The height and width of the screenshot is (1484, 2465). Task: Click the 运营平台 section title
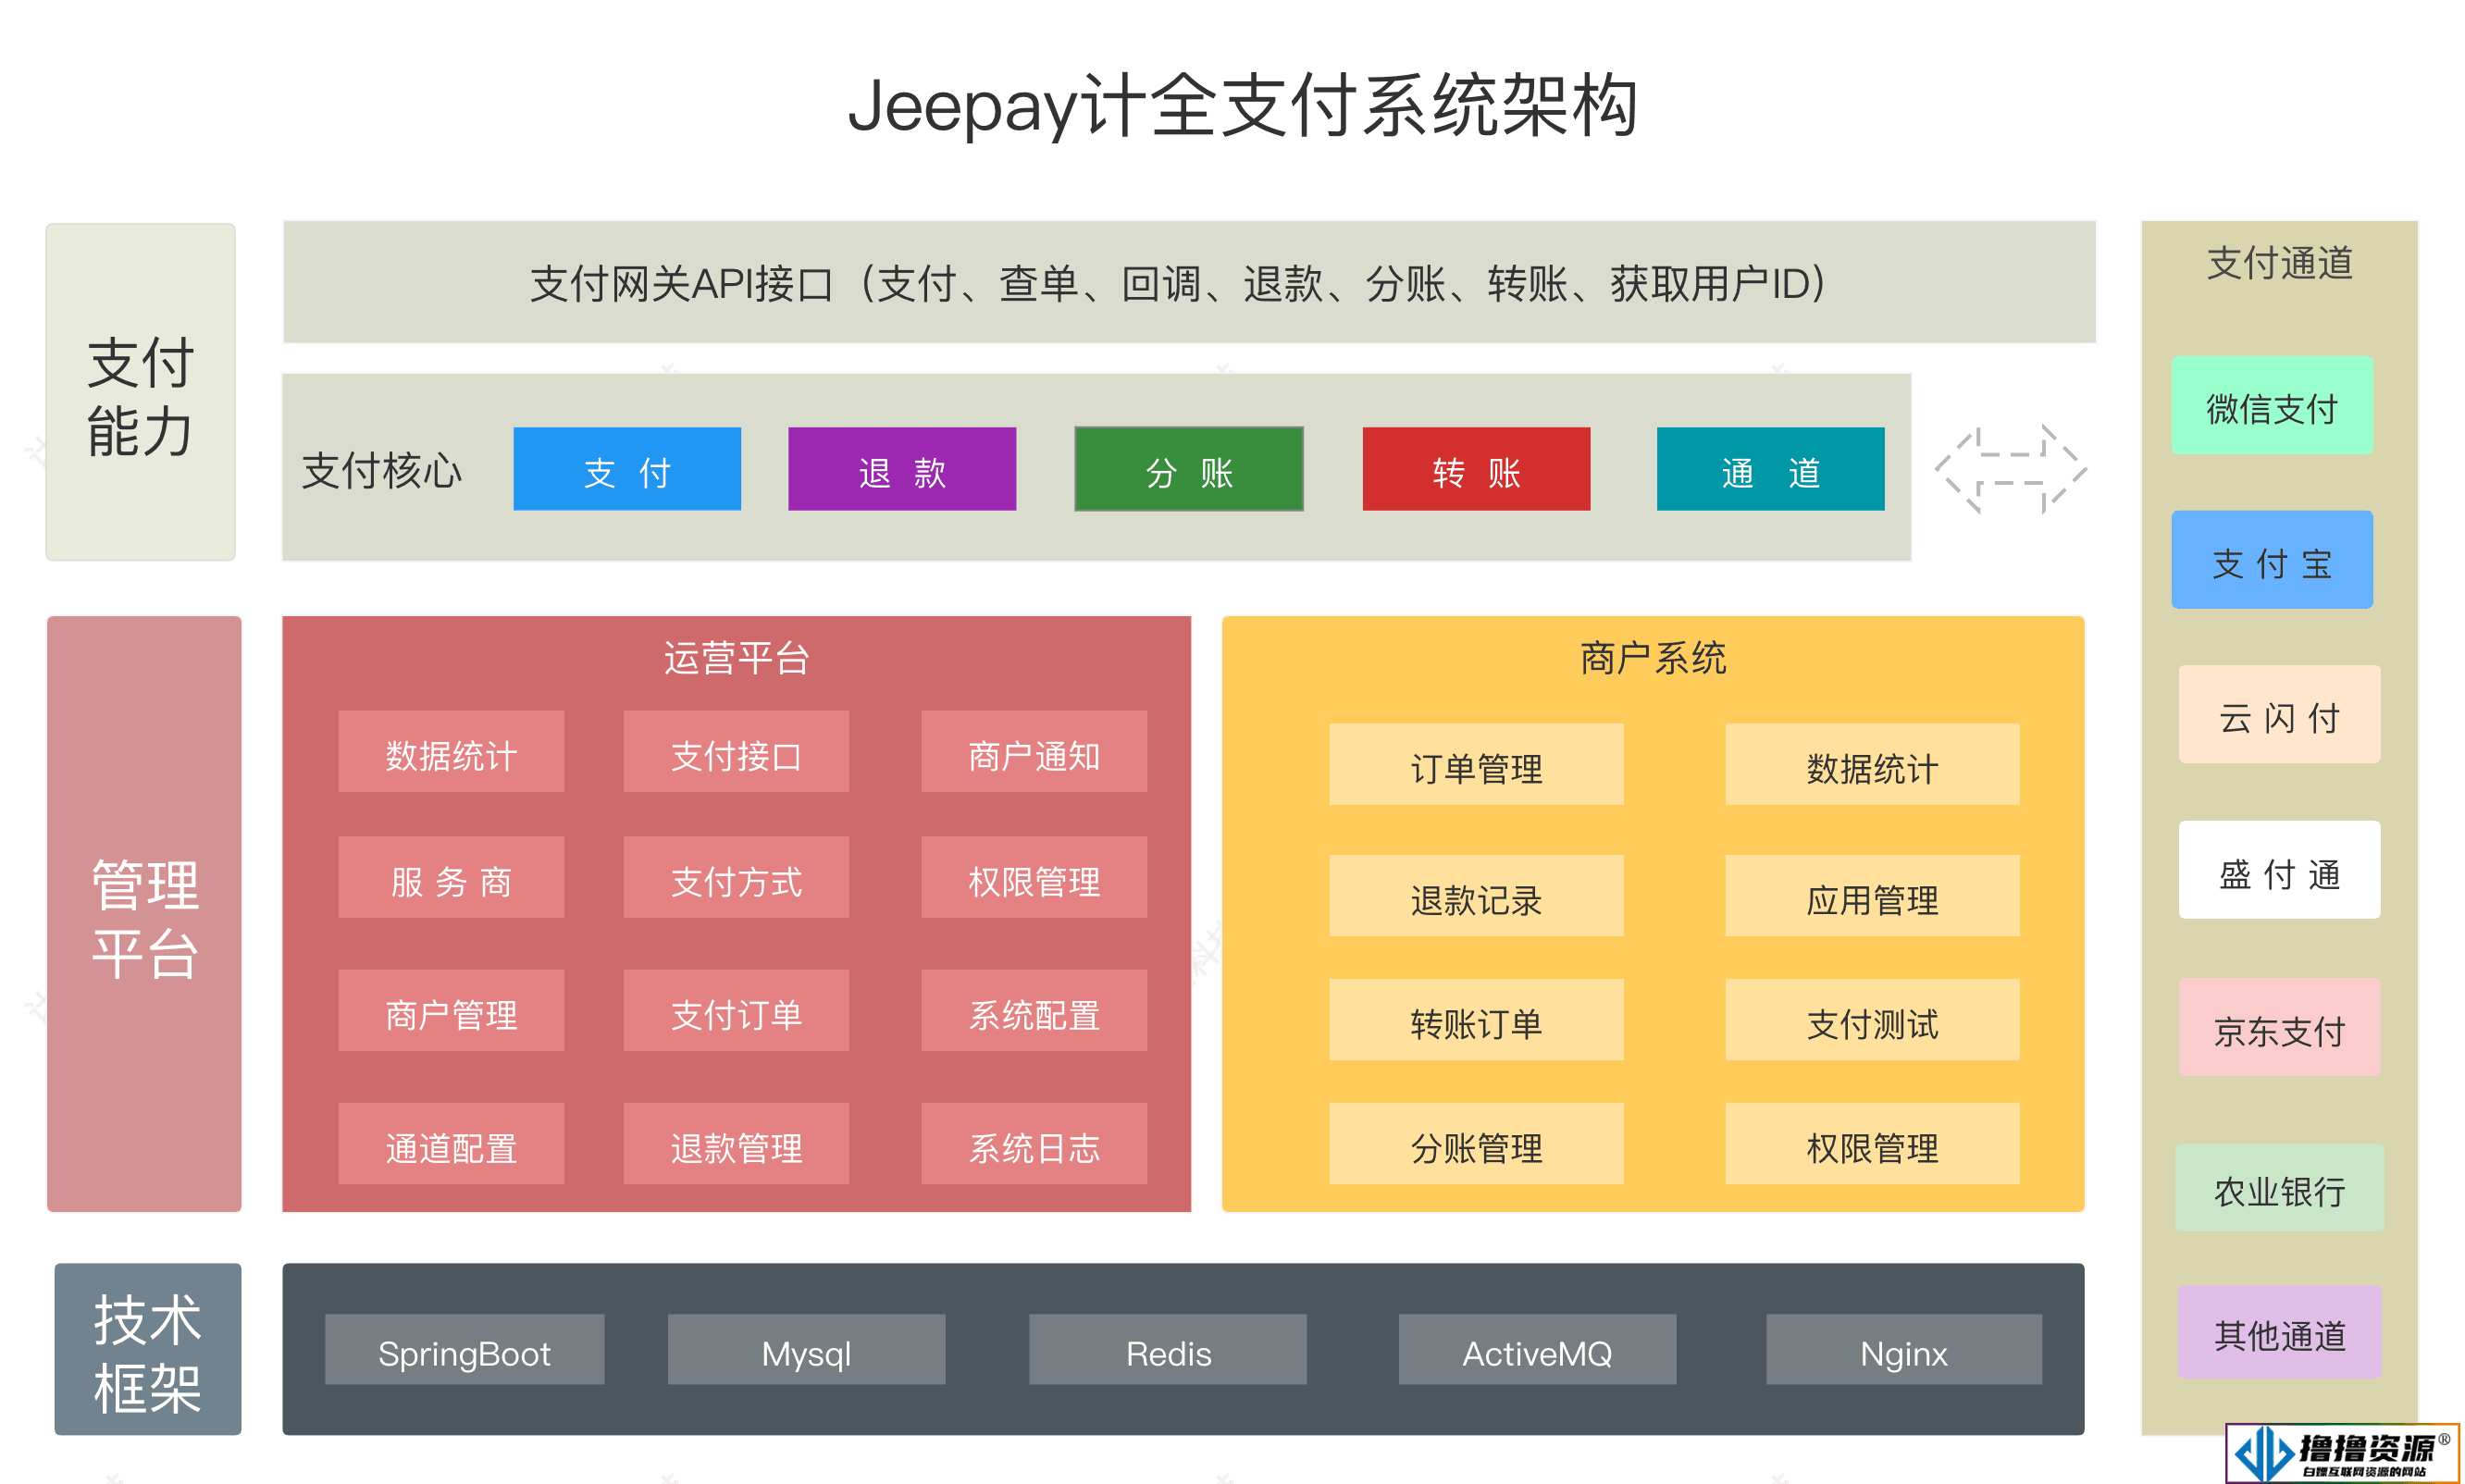tap(737, 658)
